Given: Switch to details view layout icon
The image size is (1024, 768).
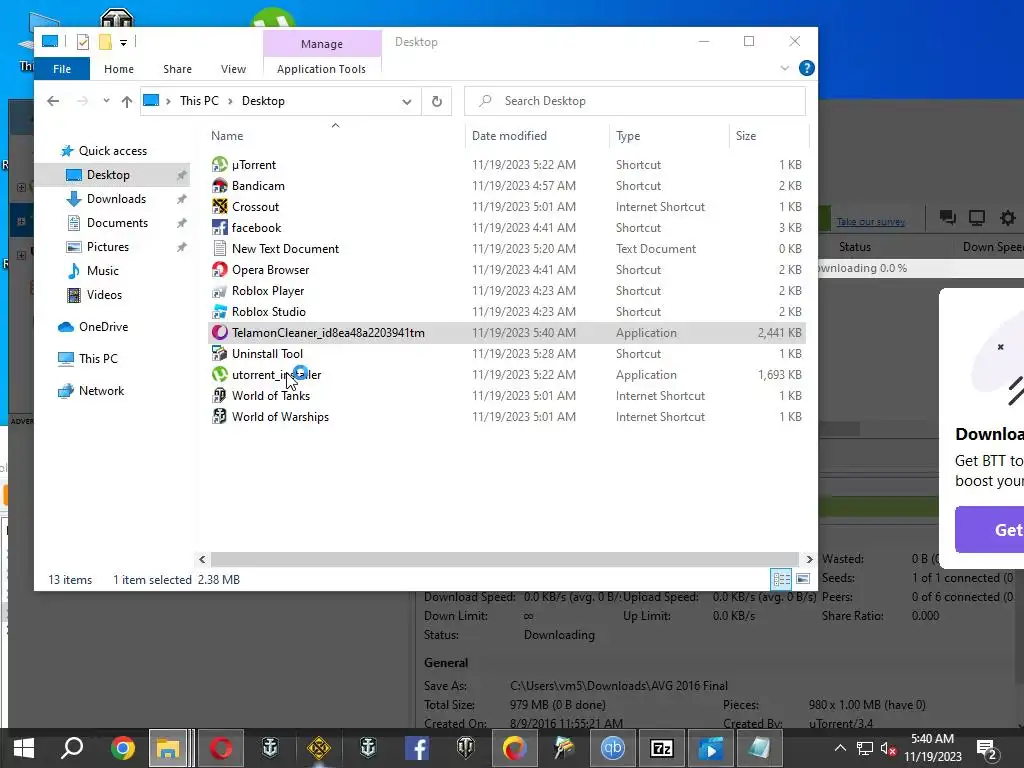Looking at the screenshot, I should click(781, 579).
